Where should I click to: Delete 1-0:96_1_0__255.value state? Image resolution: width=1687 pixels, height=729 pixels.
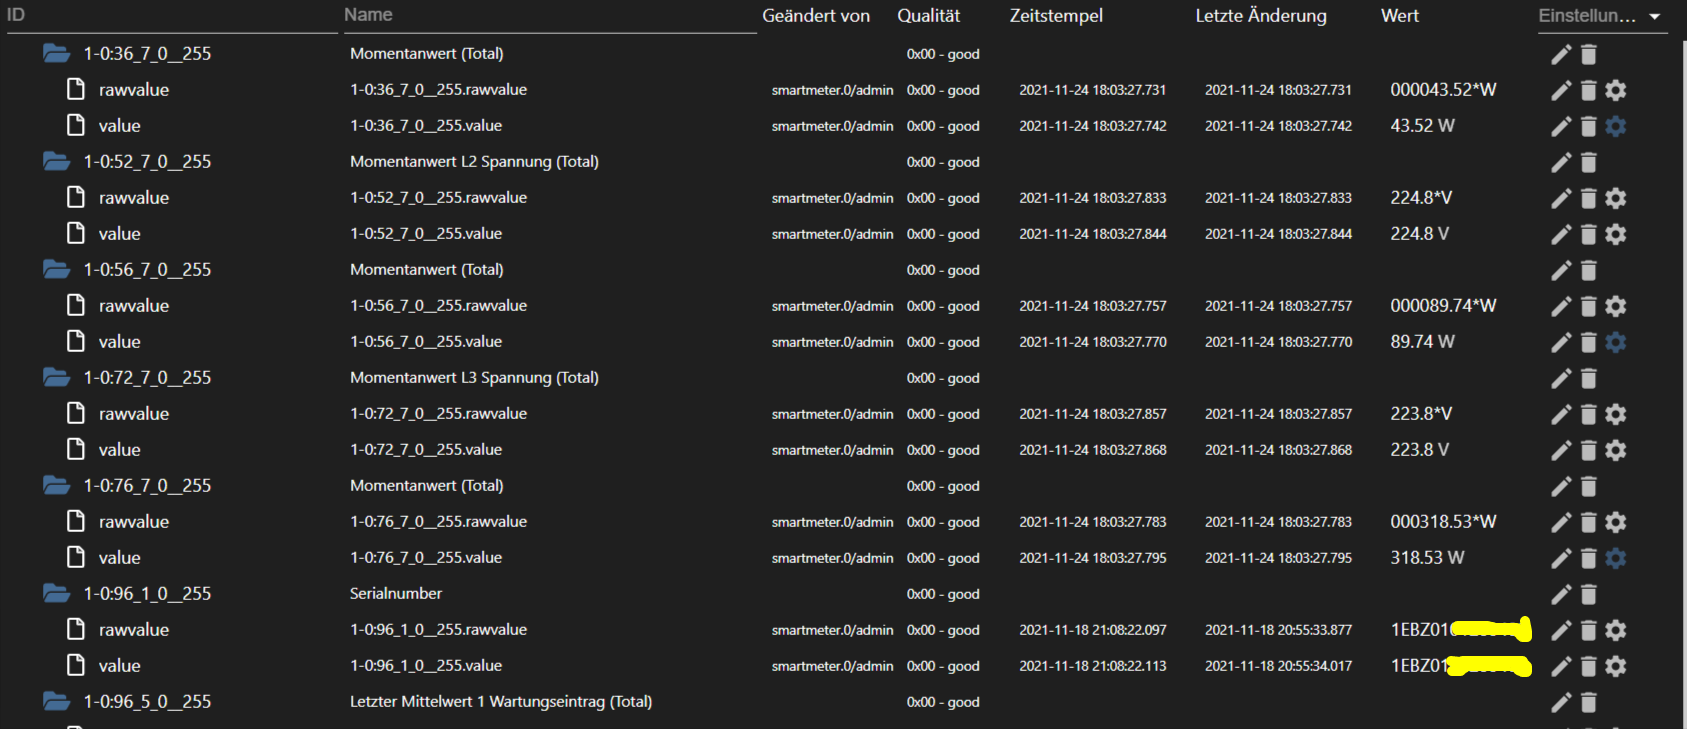click(1588, 666)
